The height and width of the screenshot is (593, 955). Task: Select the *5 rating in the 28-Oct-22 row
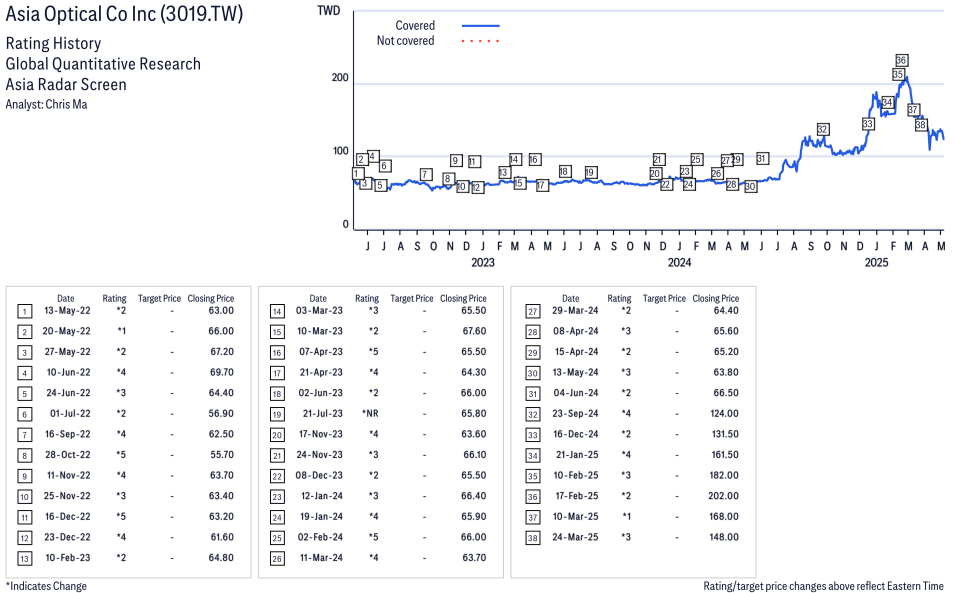coord(121,455)
